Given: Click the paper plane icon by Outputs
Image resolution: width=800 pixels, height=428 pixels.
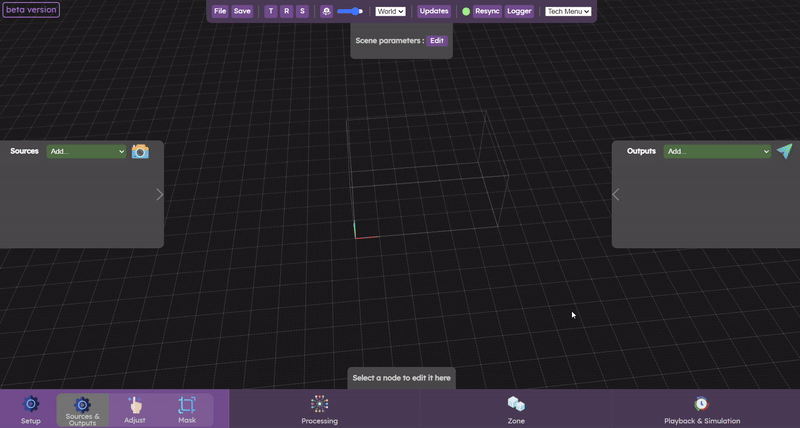Looking at the screenshot, I should tap(785, 151).
